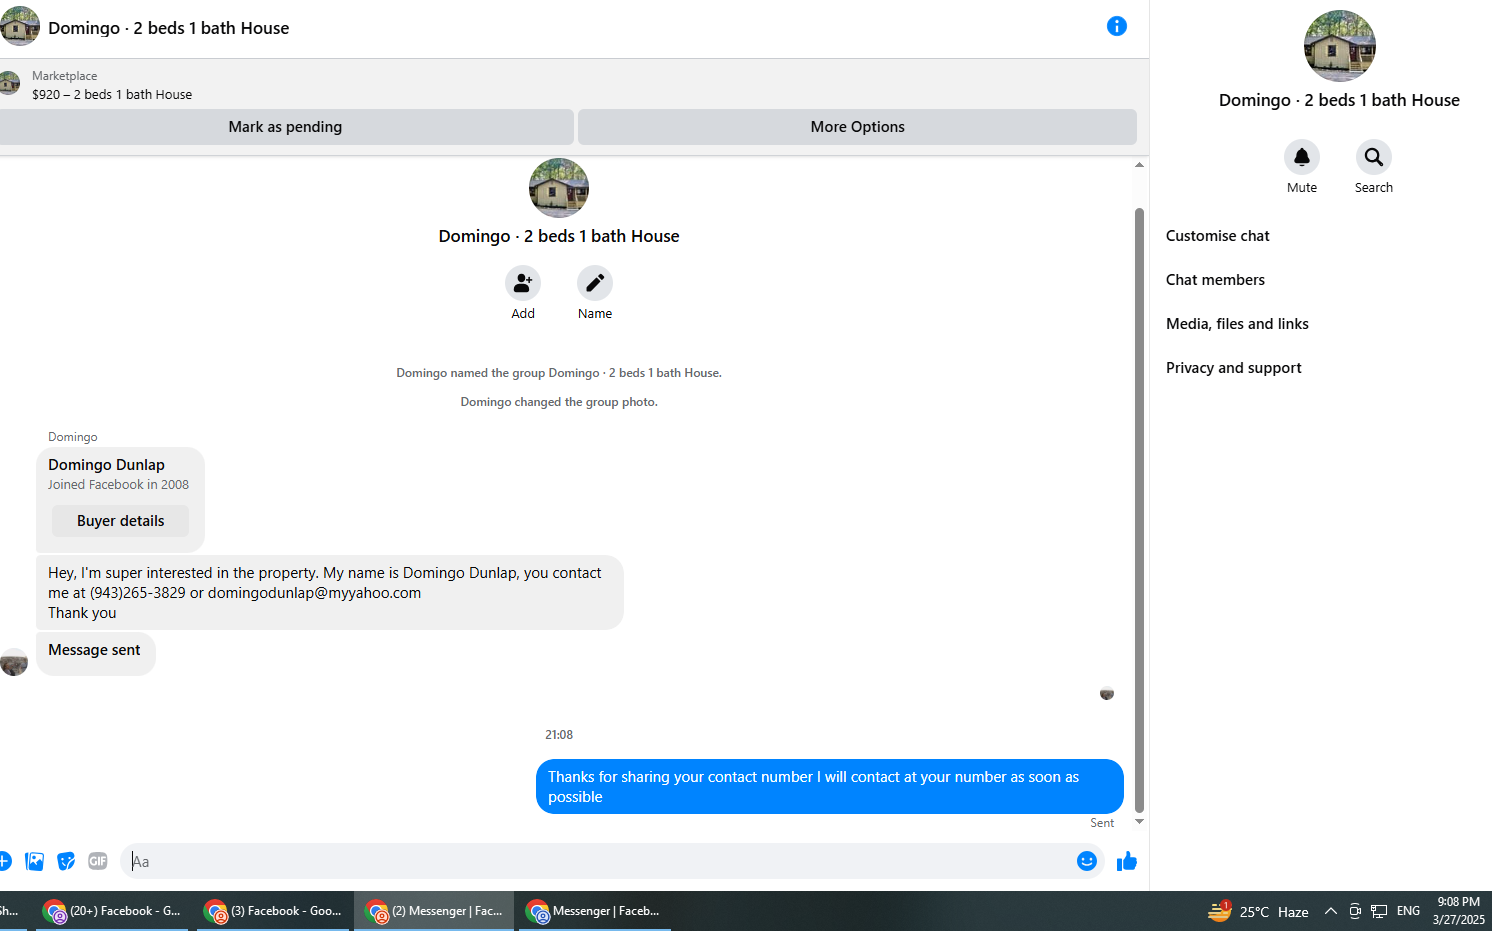Viewport: 1492px width, 931px height.
Task: Open Media, files and links section
Action: click(x=1237, y=324)
